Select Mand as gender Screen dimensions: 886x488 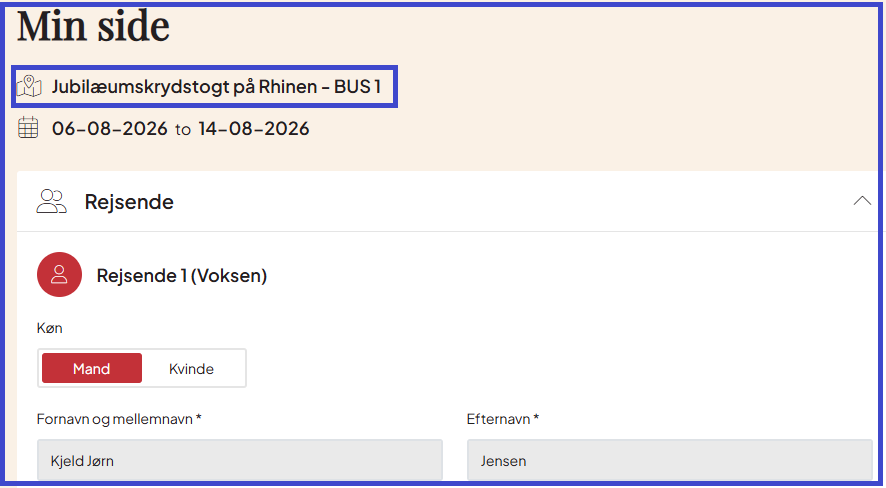[92, 368]
